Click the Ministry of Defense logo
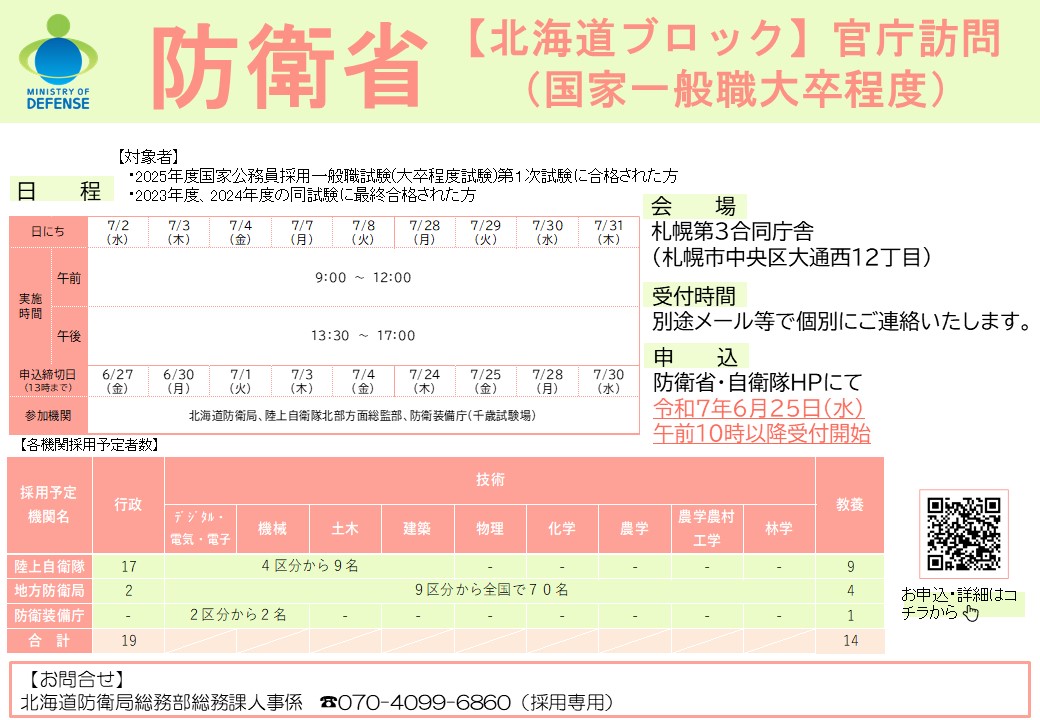Viewport: 1040px width, 720px height. pyautogui.click(x=58, y=62)
